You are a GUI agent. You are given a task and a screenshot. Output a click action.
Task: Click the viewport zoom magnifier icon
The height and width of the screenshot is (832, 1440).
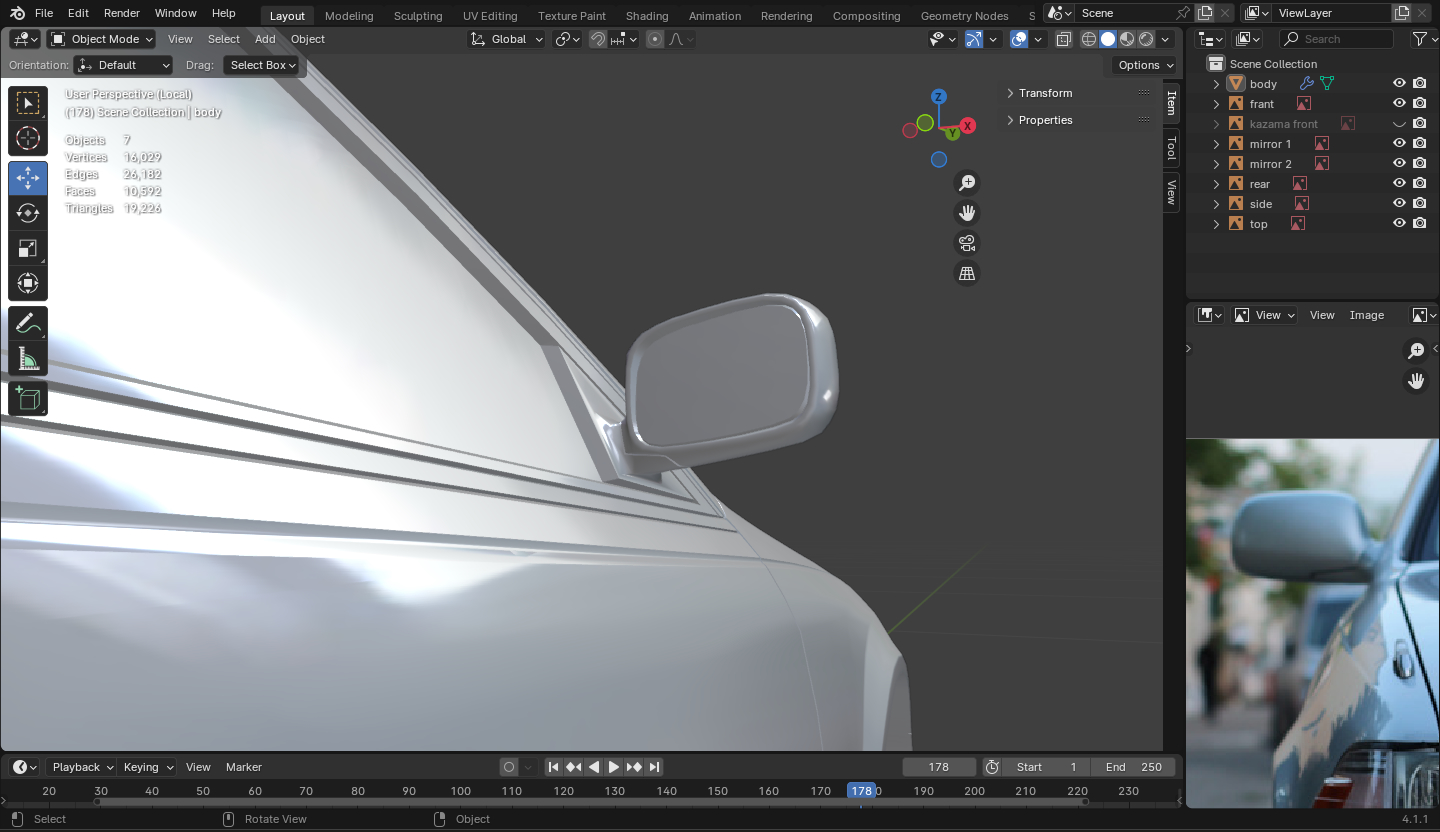click(x=967, y=183)
